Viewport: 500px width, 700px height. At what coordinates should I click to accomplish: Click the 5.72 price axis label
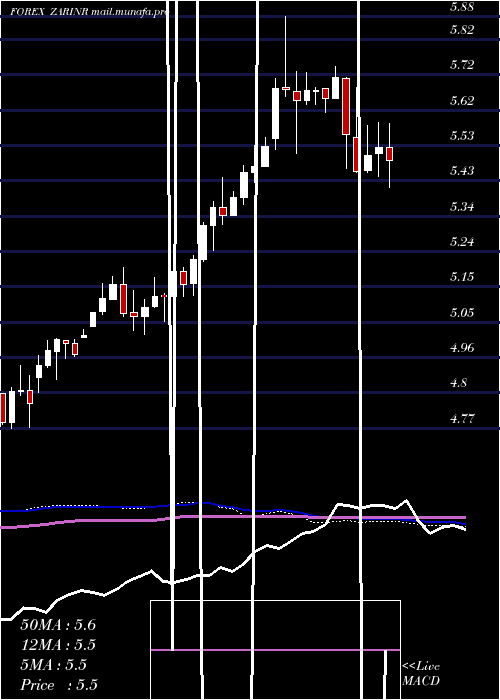461,65
